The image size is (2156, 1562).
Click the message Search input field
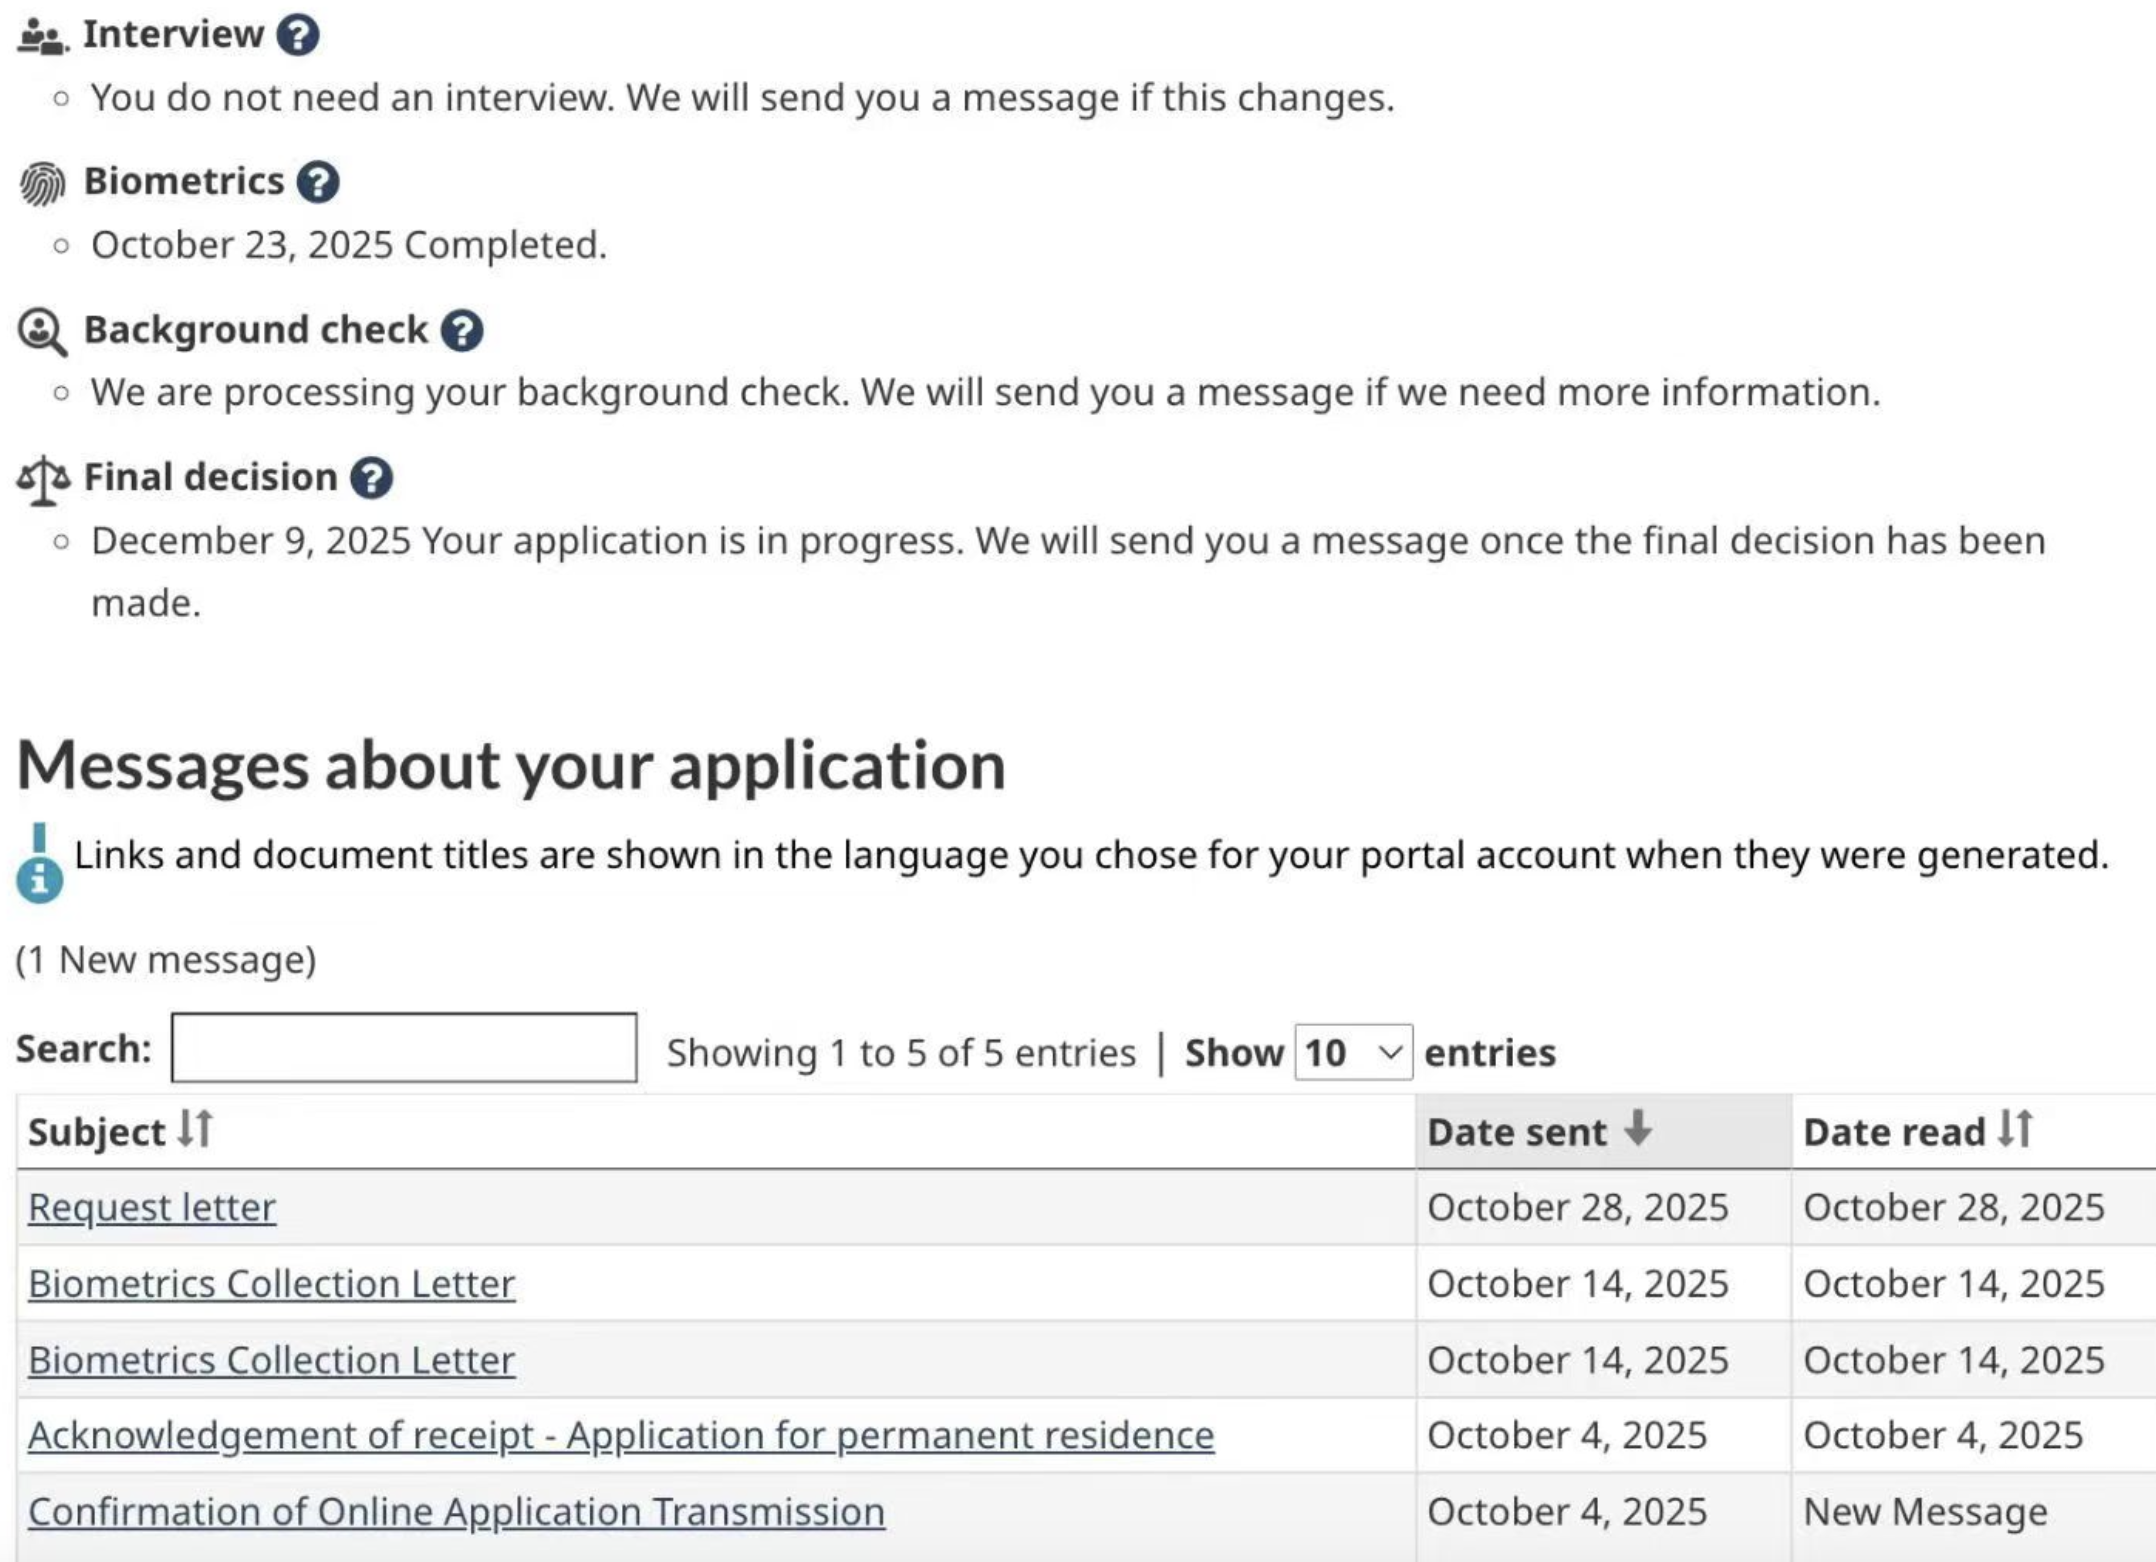coord(404,1048)
